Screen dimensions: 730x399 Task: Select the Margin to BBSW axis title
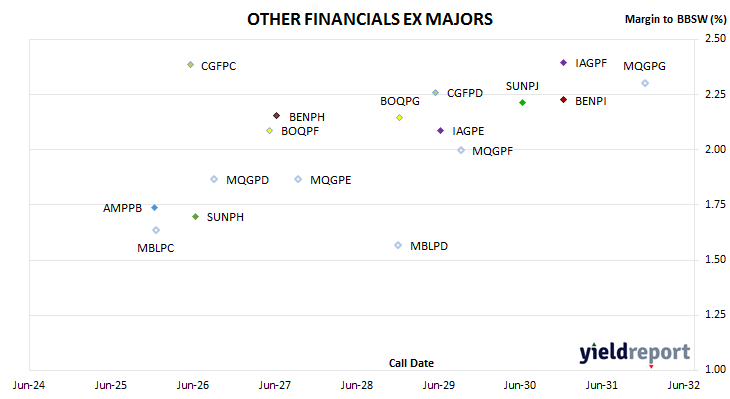[675, 19]
